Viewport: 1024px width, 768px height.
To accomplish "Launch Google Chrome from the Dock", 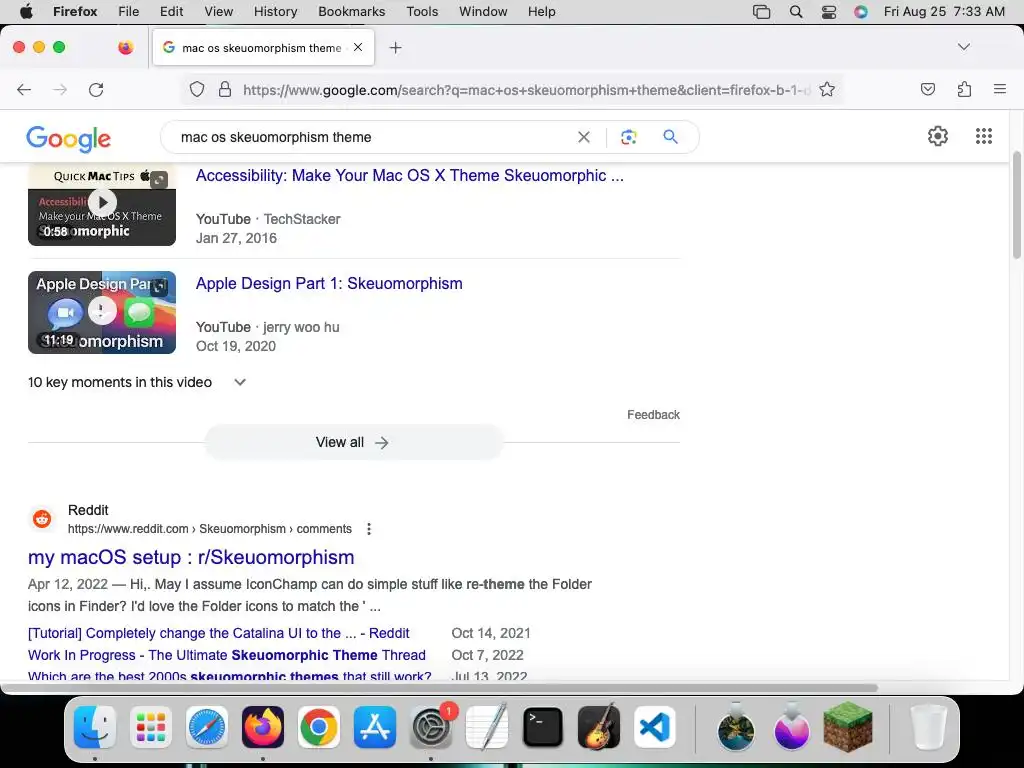I will coord(319,727).
